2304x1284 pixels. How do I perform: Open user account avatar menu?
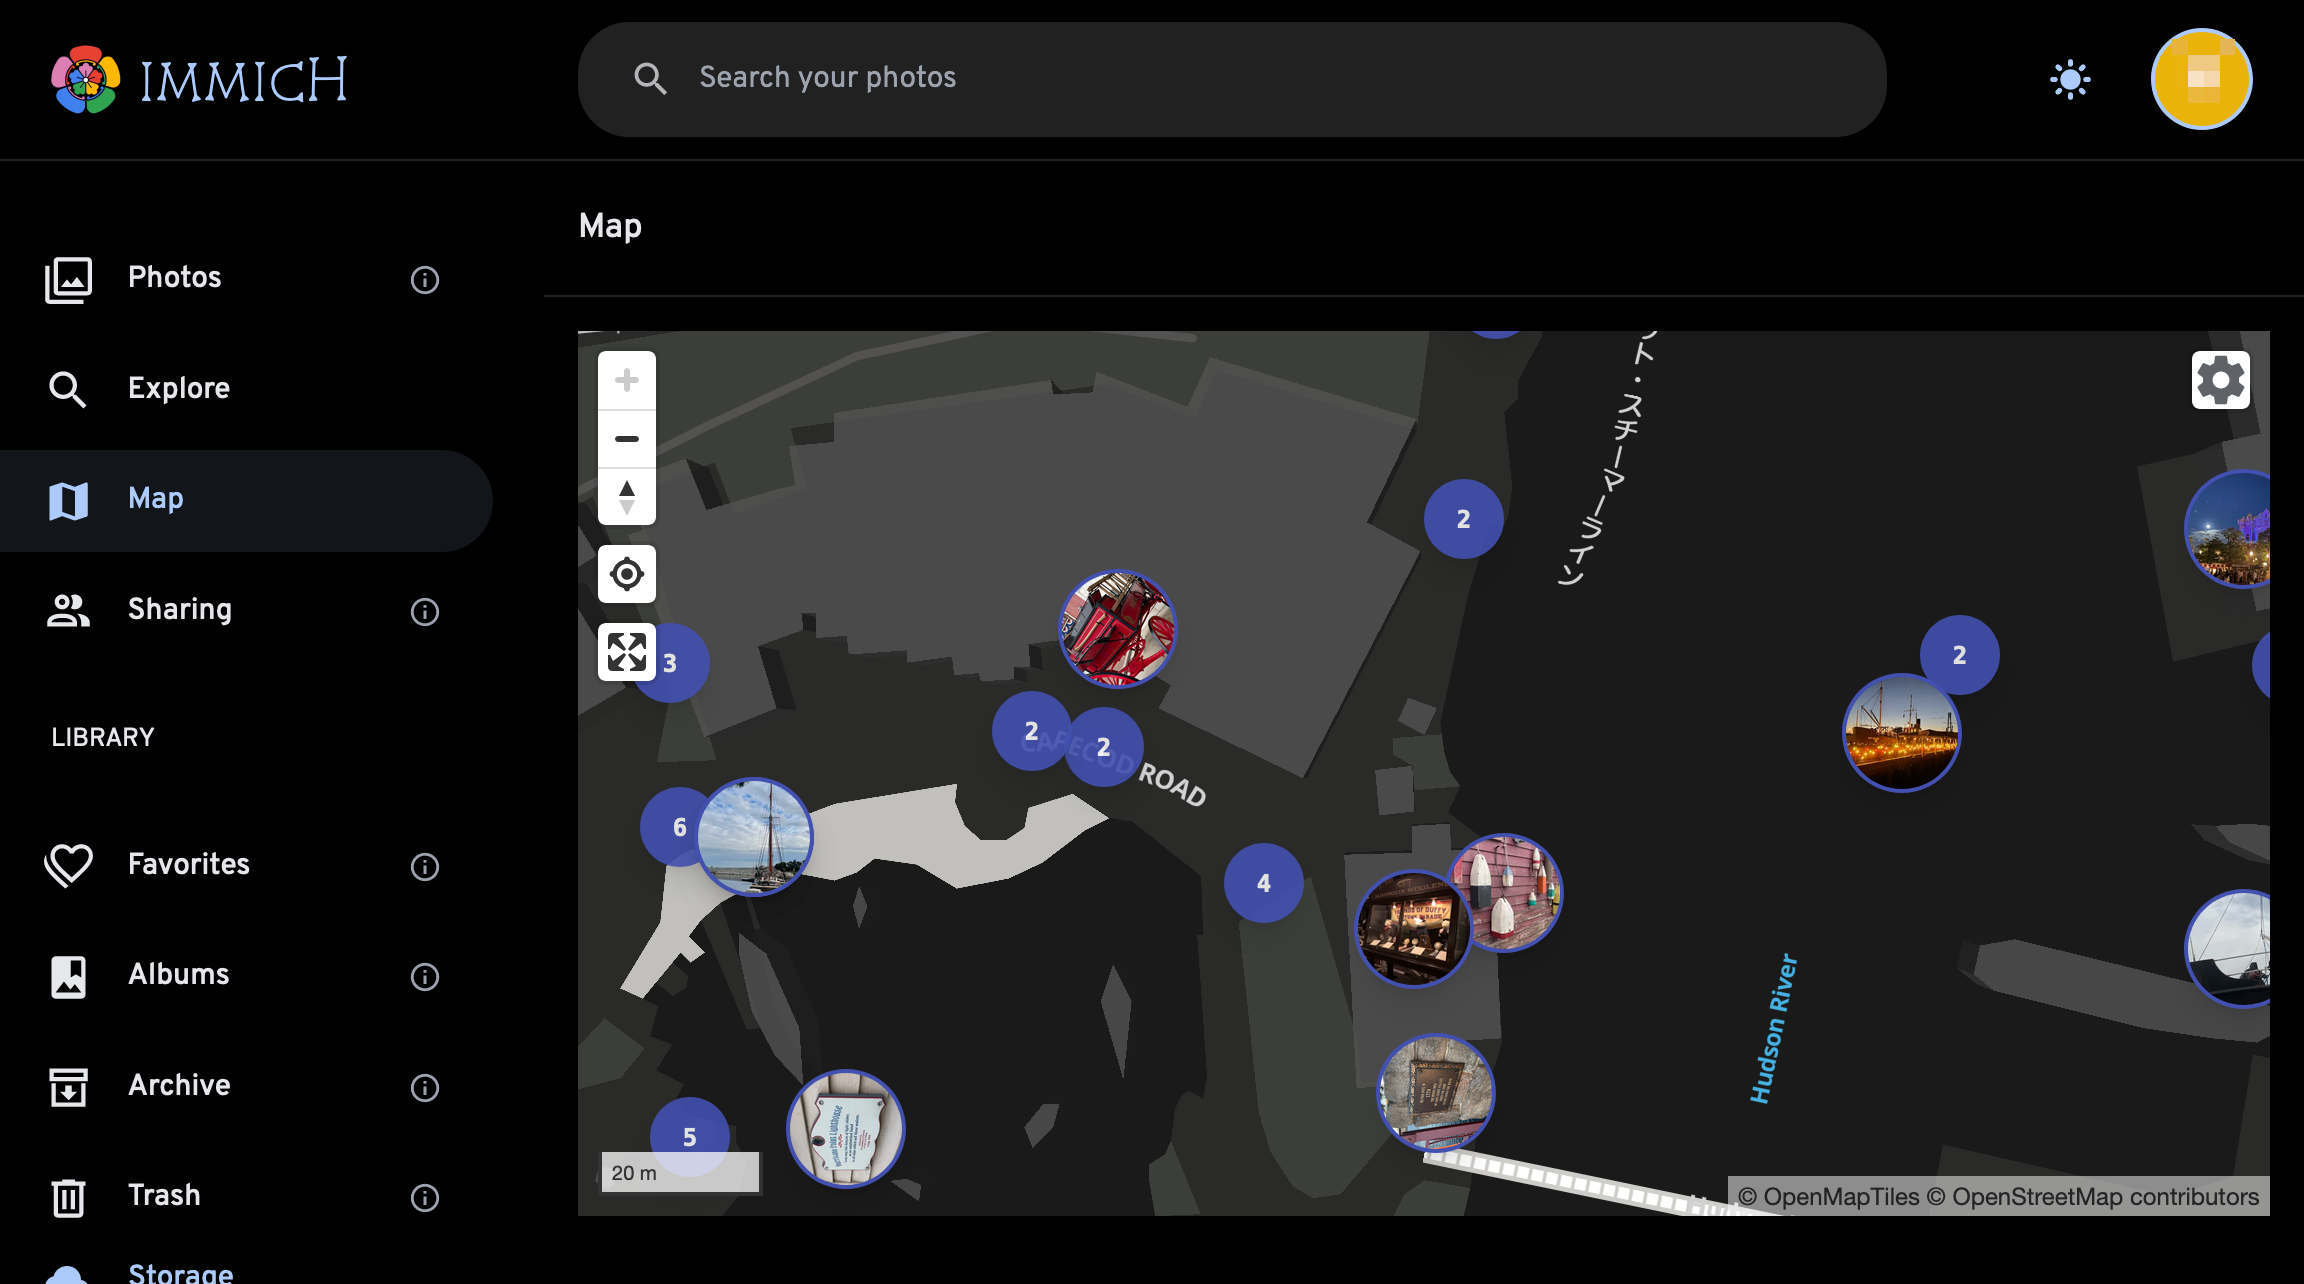click(2201, 80)
